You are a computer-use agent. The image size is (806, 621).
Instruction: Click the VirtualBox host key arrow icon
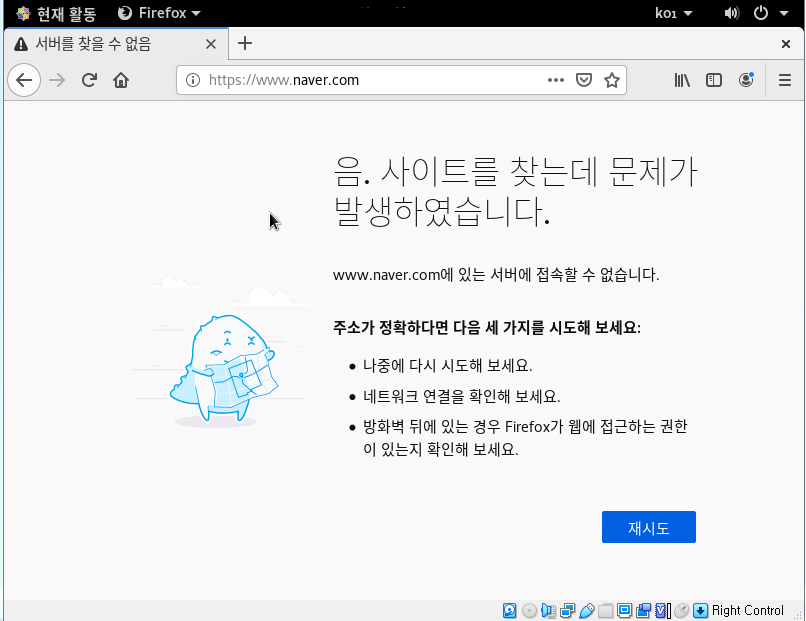(700, 610)
